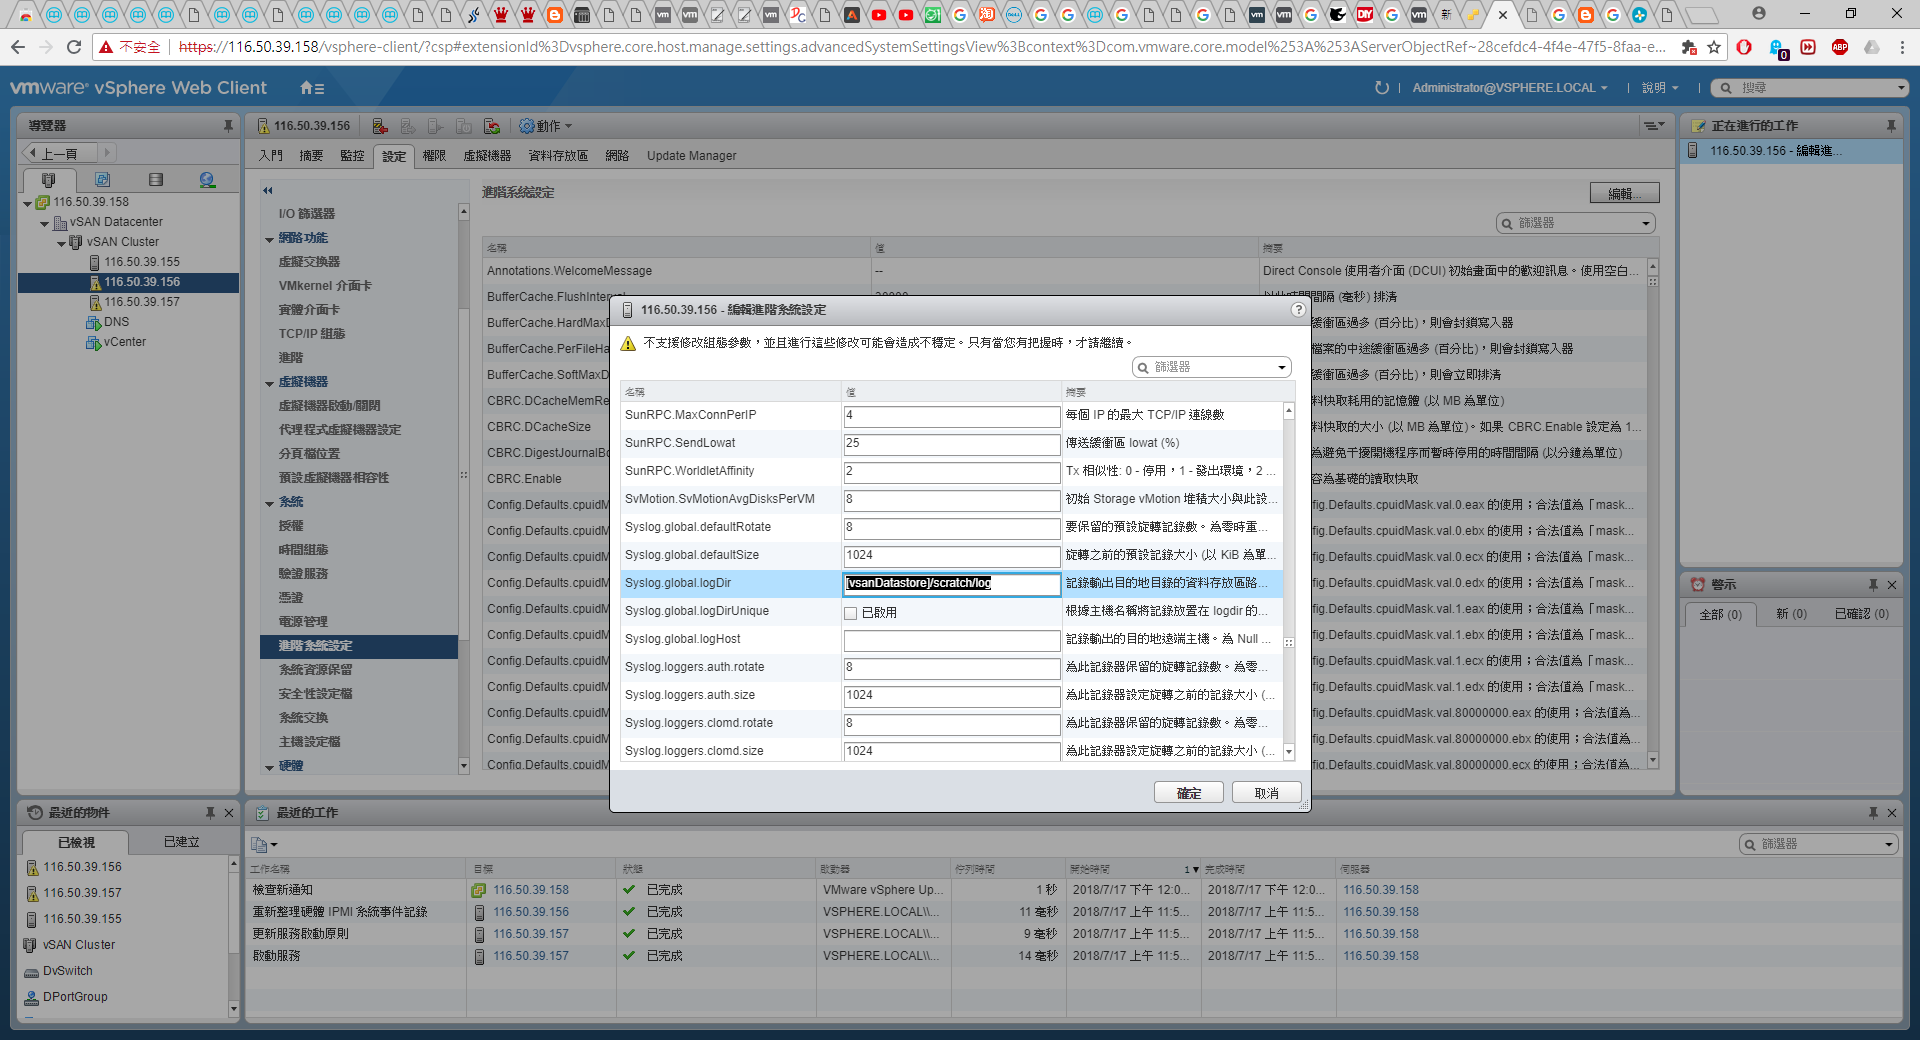This screenshot has height=1040, width=1920.
Task: Click Syslog.global.logDir value field
Action: [x=951, y=583]
